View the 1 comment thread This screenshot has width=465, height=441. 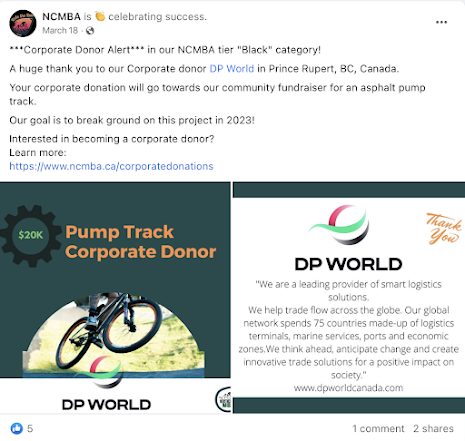pos(378,429)
